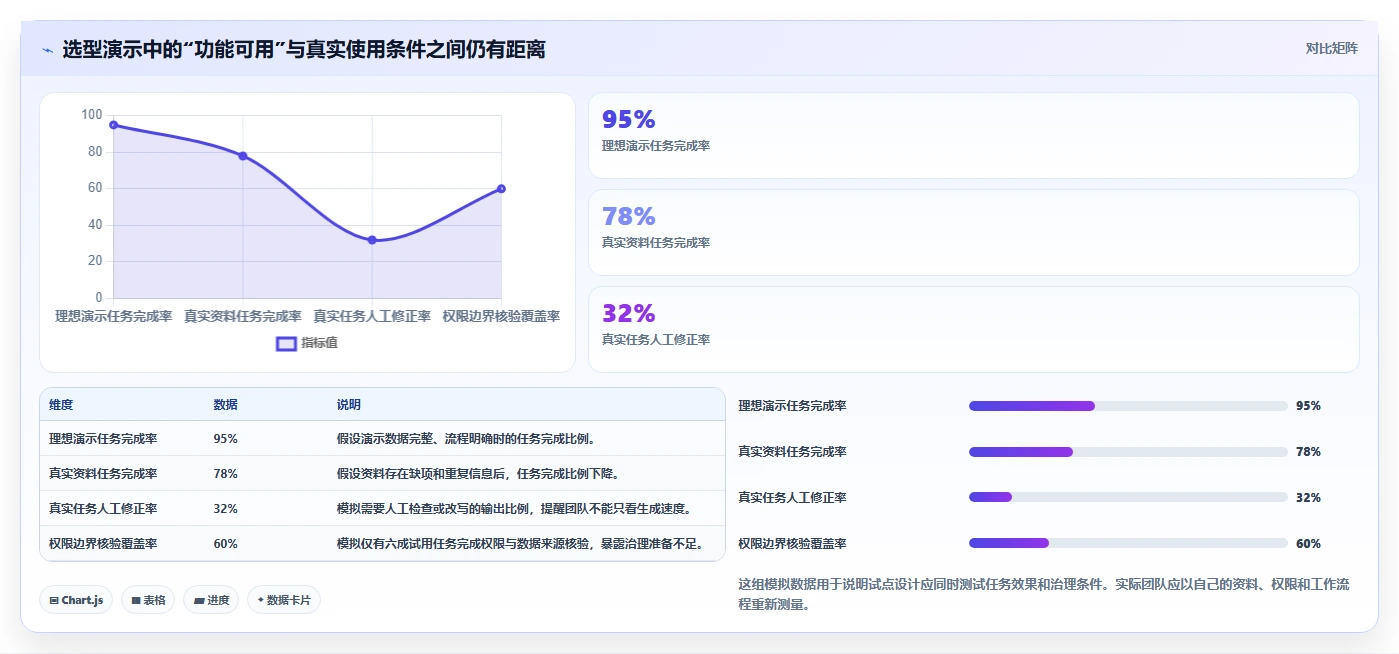Click the big 95% stat card value

point(628,120)
